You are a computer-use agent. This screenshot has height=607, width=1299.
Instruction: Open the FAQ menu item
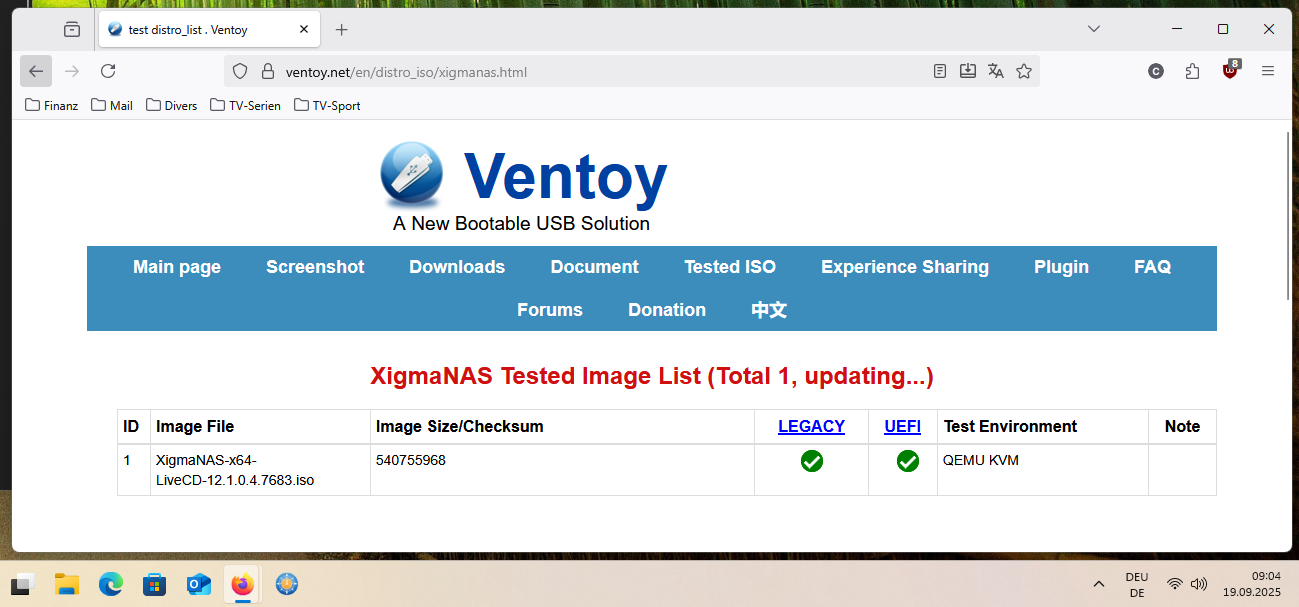pos(1152,267)
